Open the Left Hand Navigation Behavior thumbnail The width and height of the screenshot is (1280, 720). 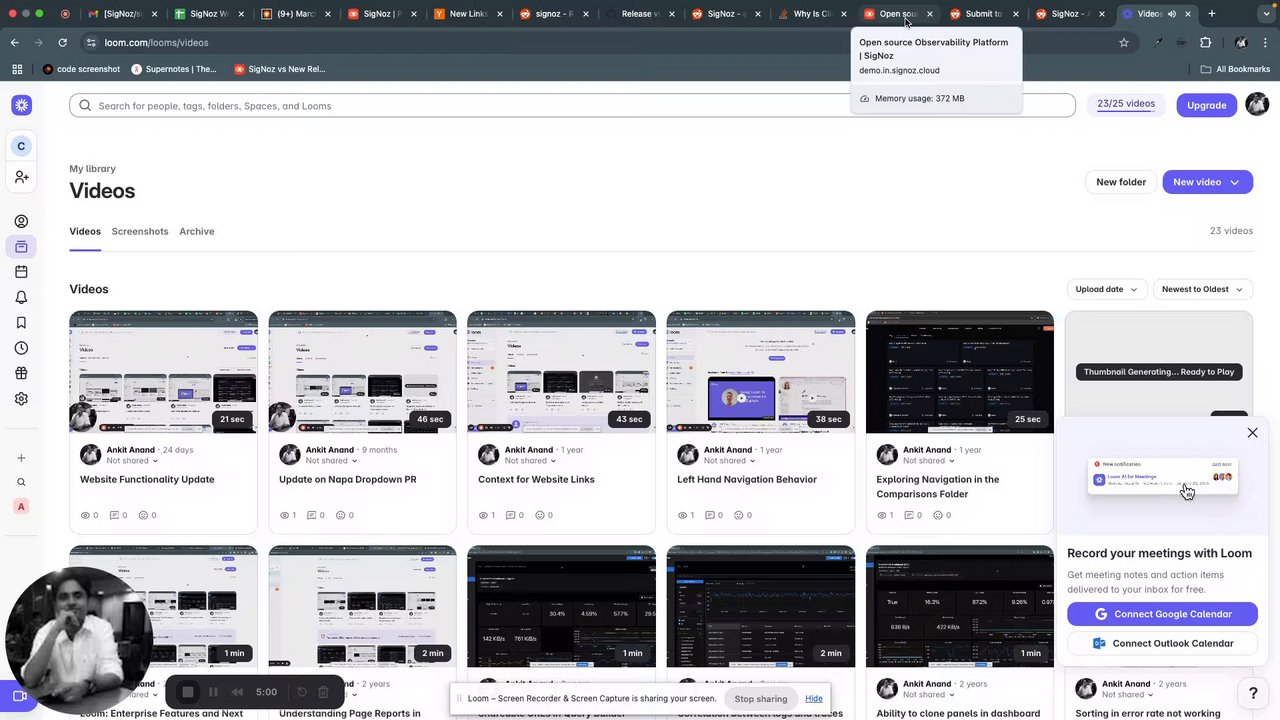click(x=761, y=372)
